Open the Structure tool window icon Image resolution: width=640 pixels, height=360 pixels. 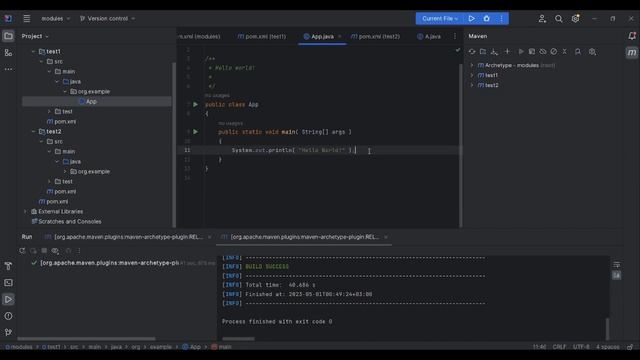click(x=8, y=53)
